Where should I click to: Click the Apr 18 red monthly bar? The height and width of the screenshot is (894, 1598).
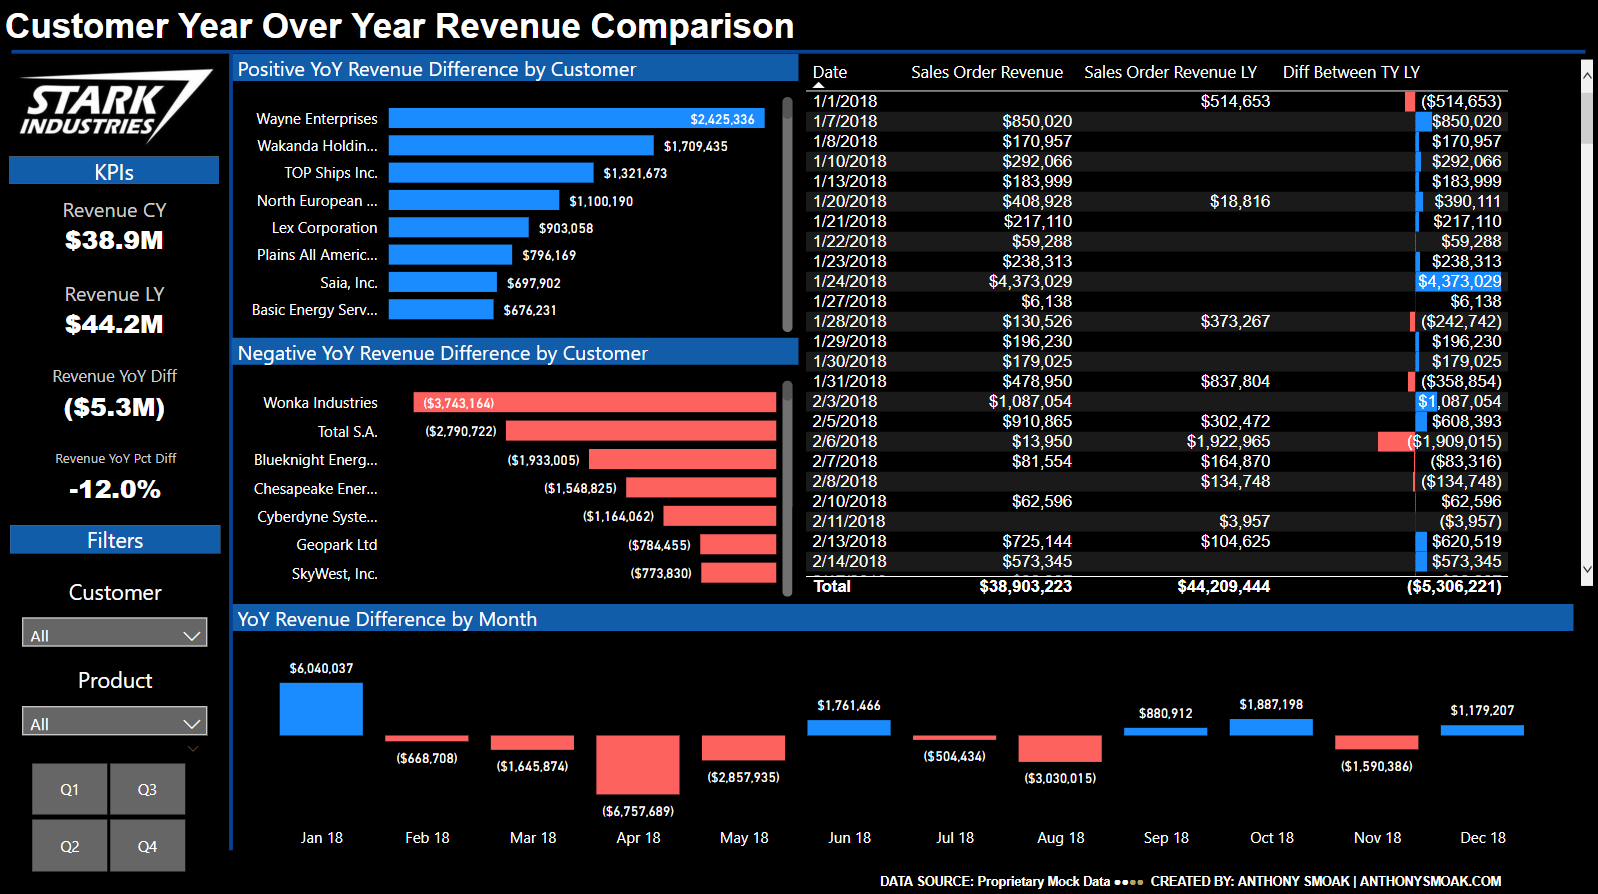[638, 765]
